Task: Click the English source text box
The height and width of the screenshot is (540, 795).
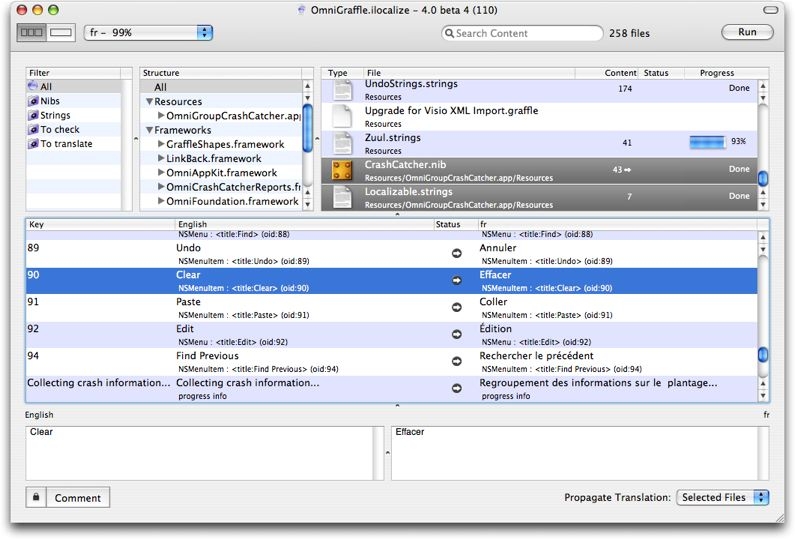Action: [200, 453]
